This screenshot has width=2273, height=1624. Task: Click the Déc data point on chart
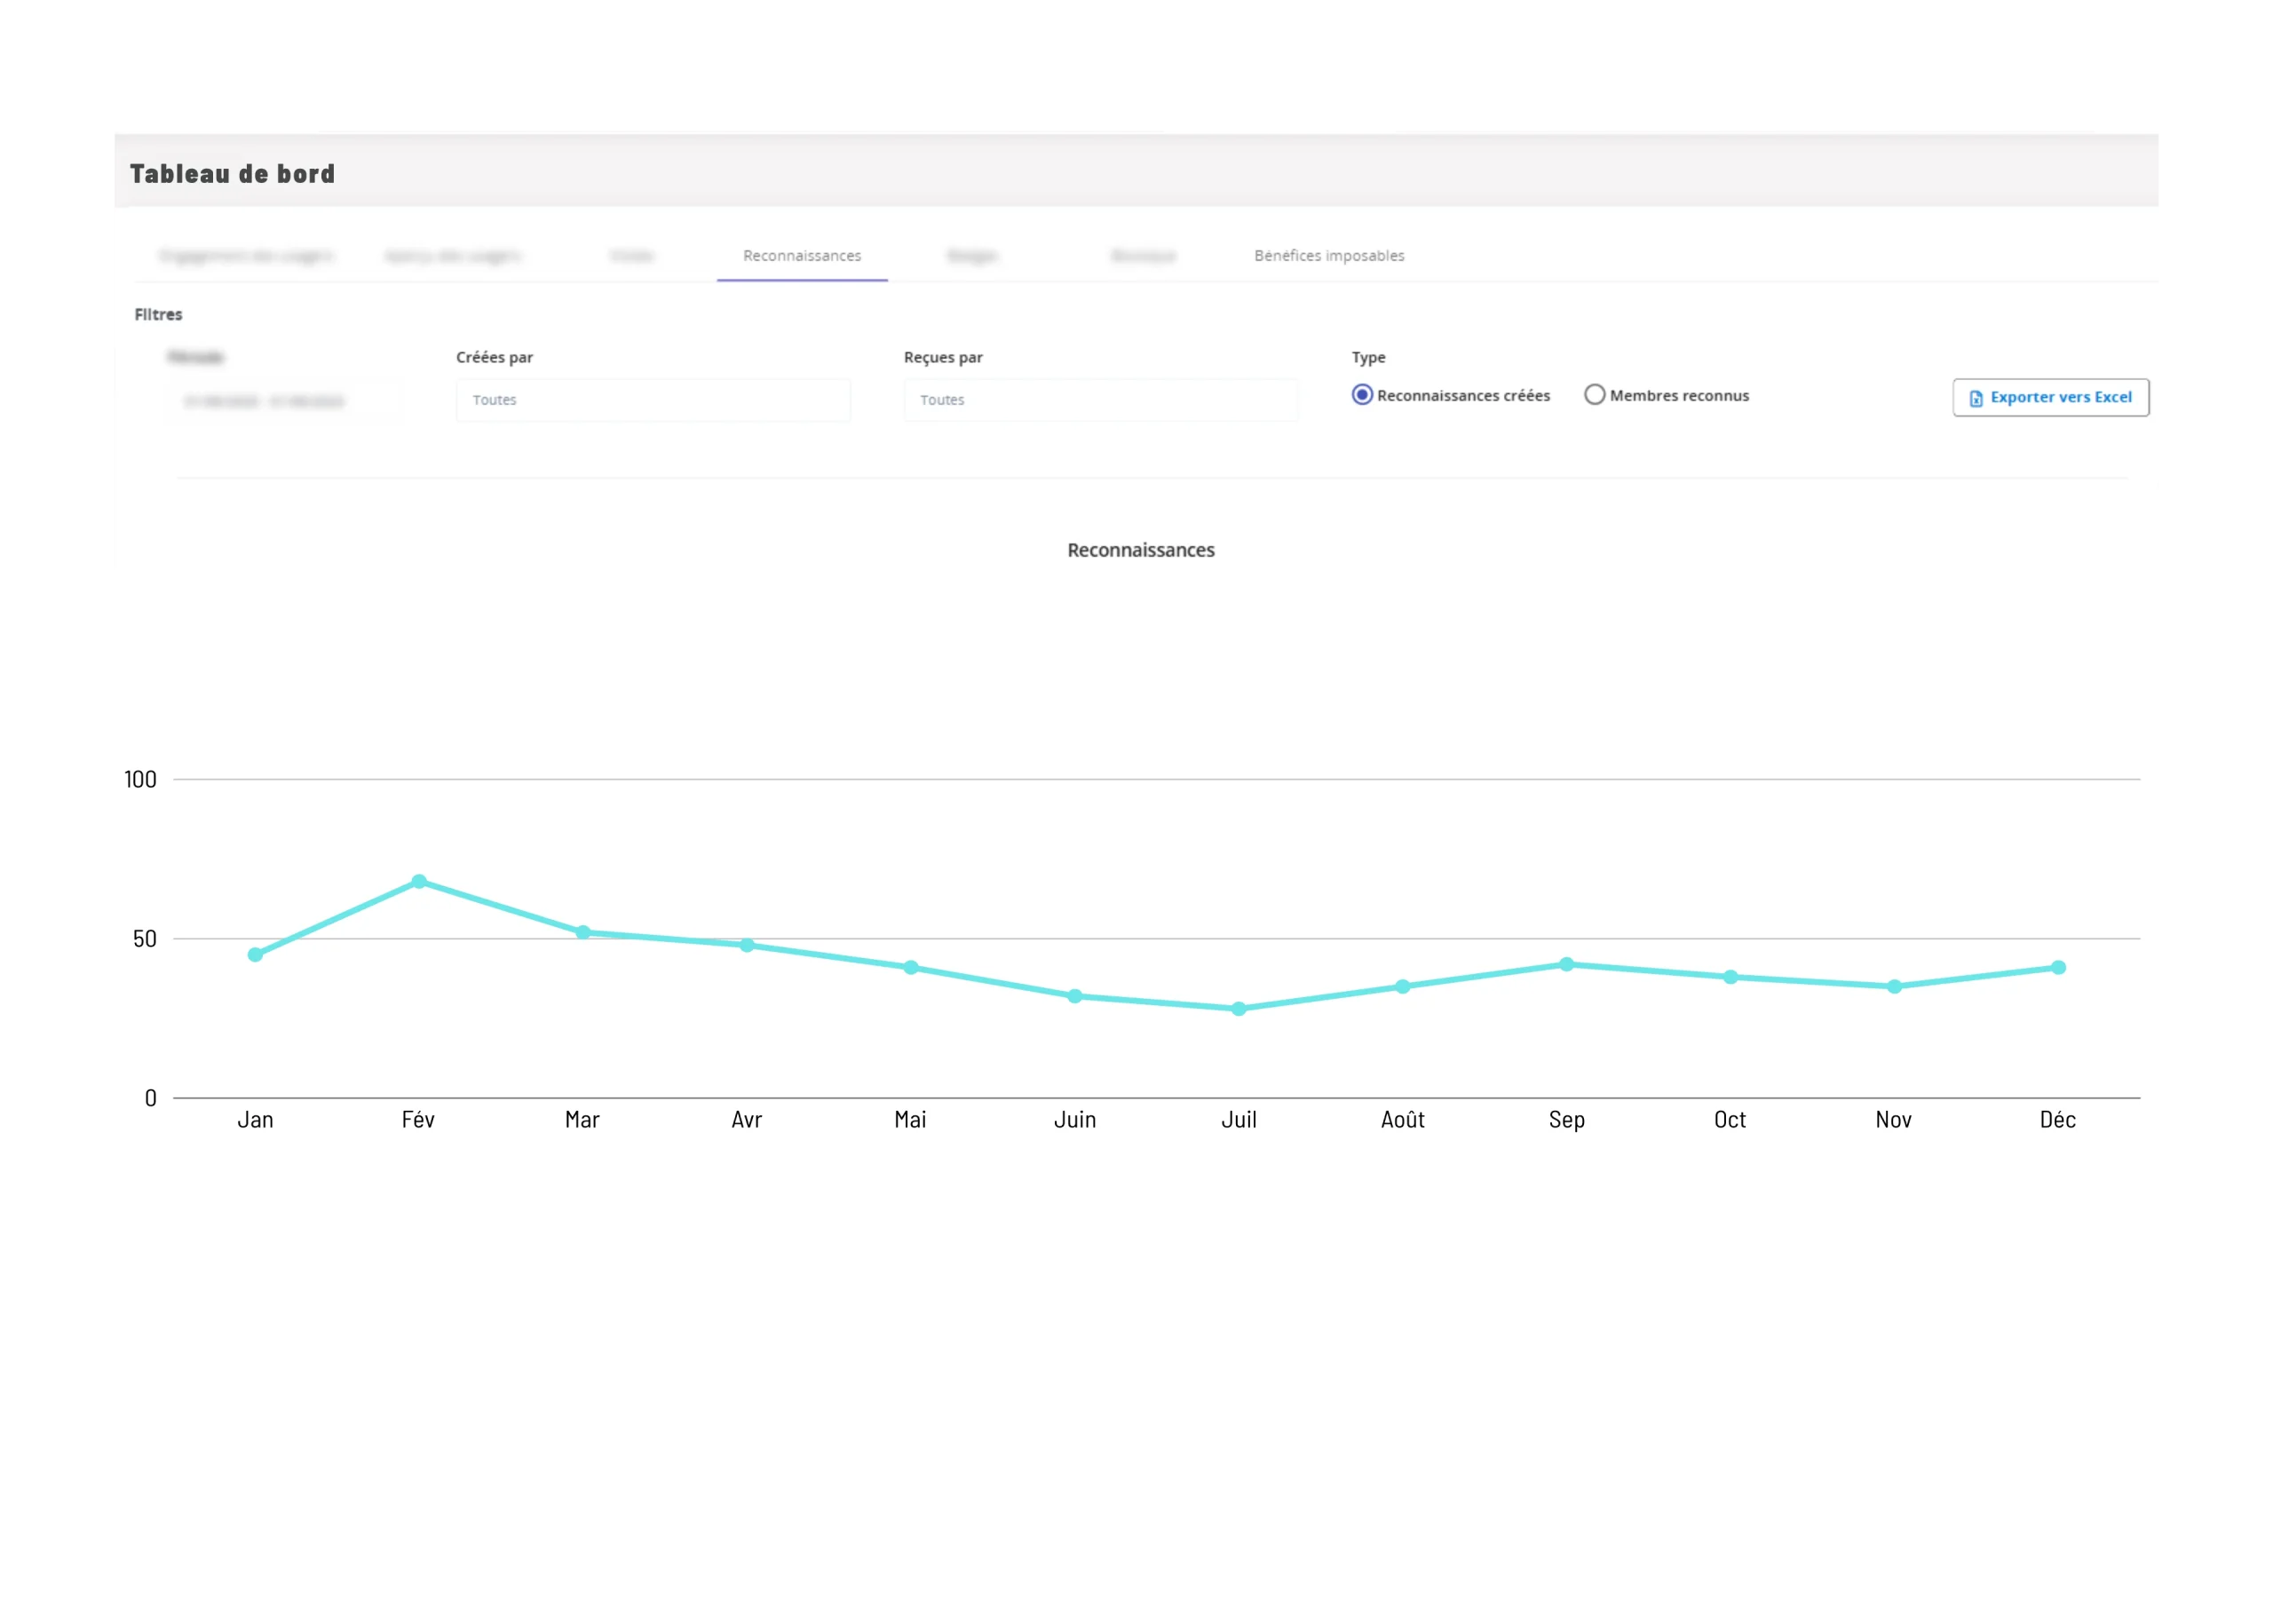2058,967
